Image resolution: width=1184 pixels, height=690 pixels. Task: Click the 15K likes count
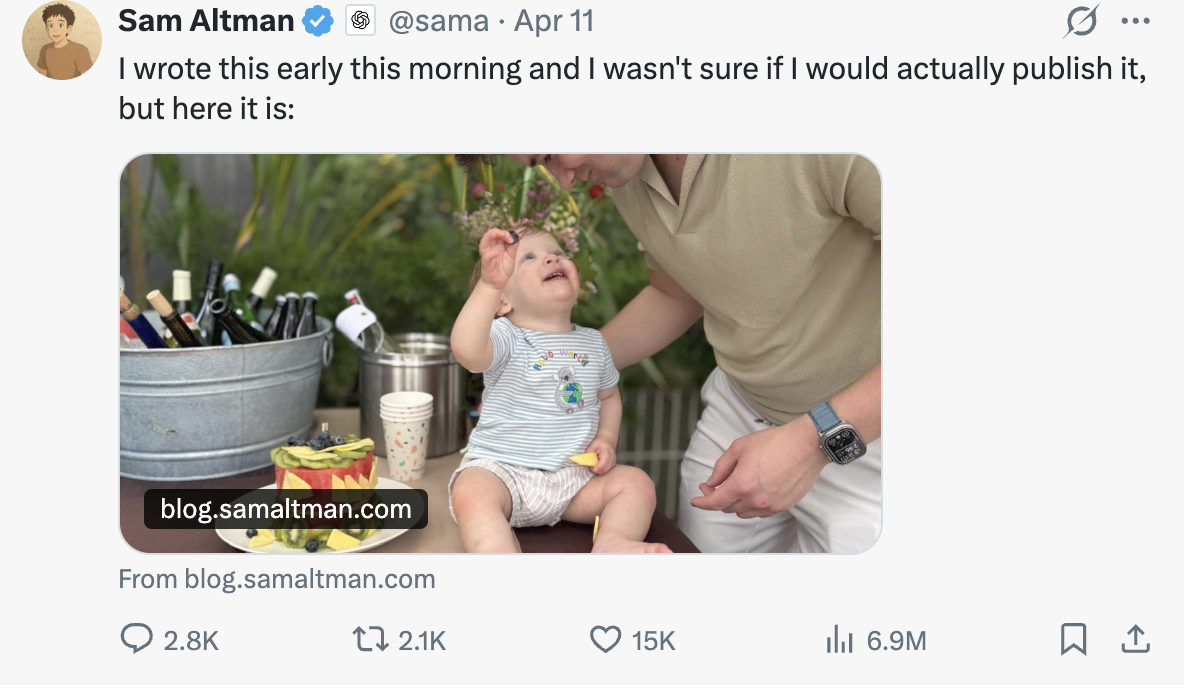(x=654, y=641)
